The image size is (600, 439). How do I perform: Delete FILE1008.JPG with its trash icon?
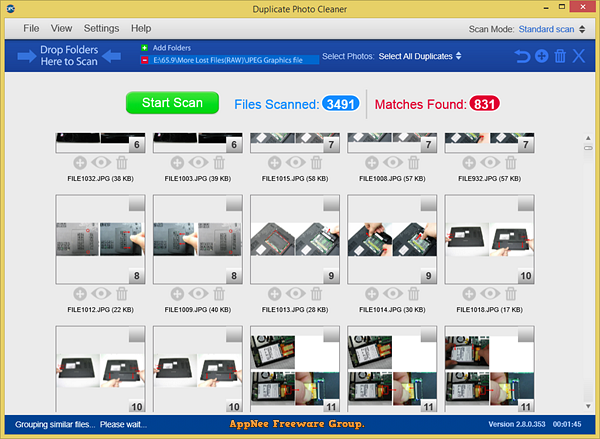pyautogui.click(x=413, y=163)
